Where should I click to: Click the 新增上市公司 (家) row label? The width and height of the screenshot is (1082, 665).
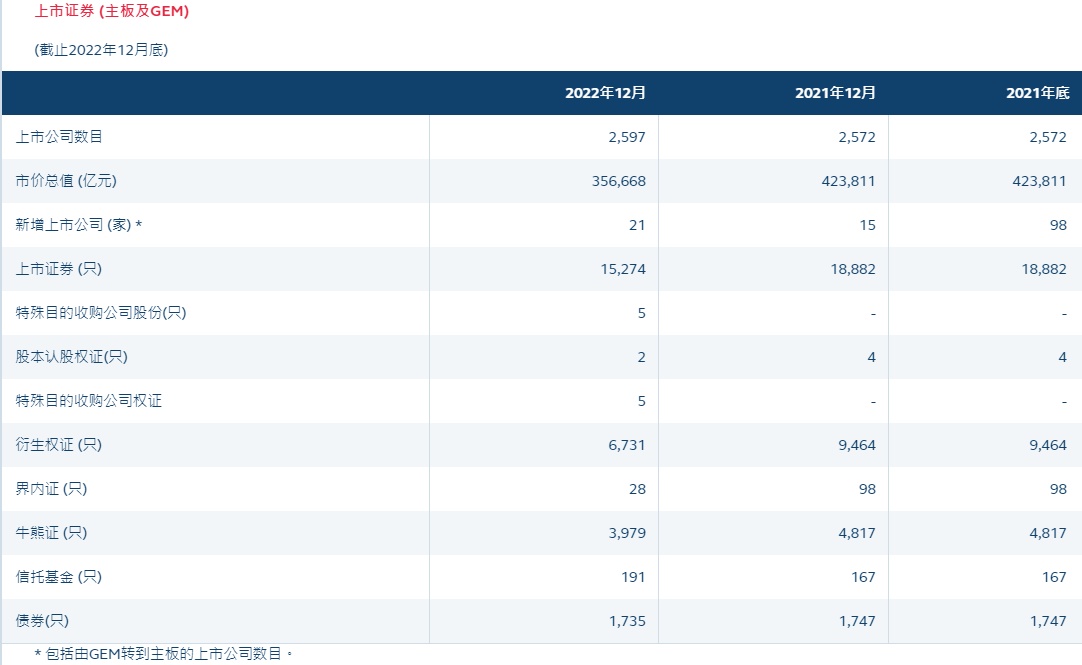pyautogui.click(x=79, y=225)
